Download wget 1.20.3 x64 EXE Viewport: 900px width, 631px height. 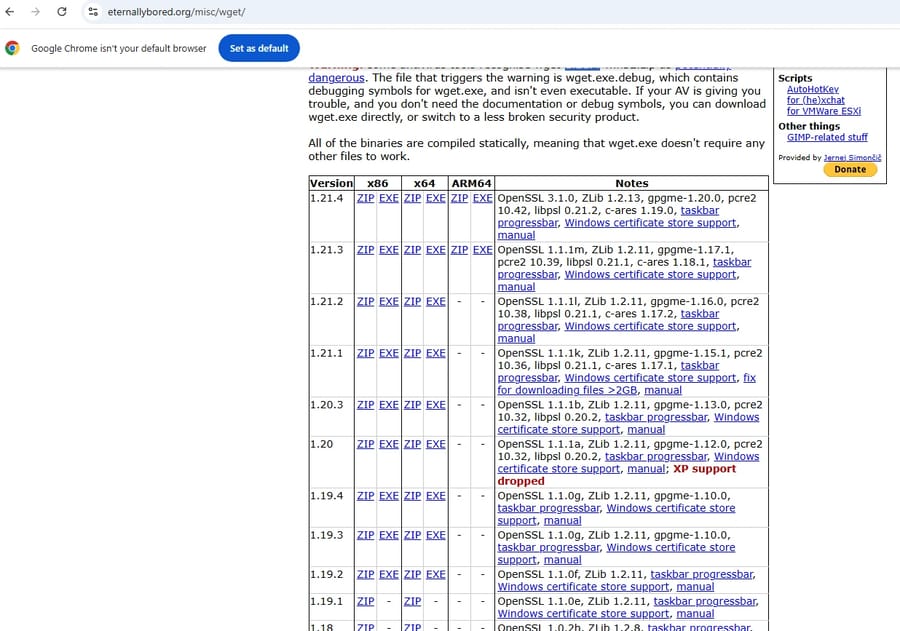click(x=436, y=405)
